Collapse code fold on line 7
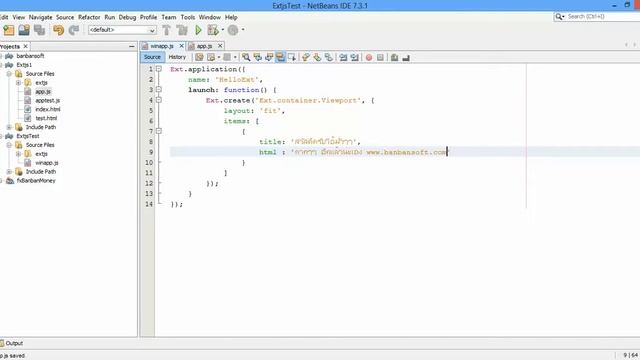The height and width of the screenshot is (360, 640). click(x=159, y=131)
